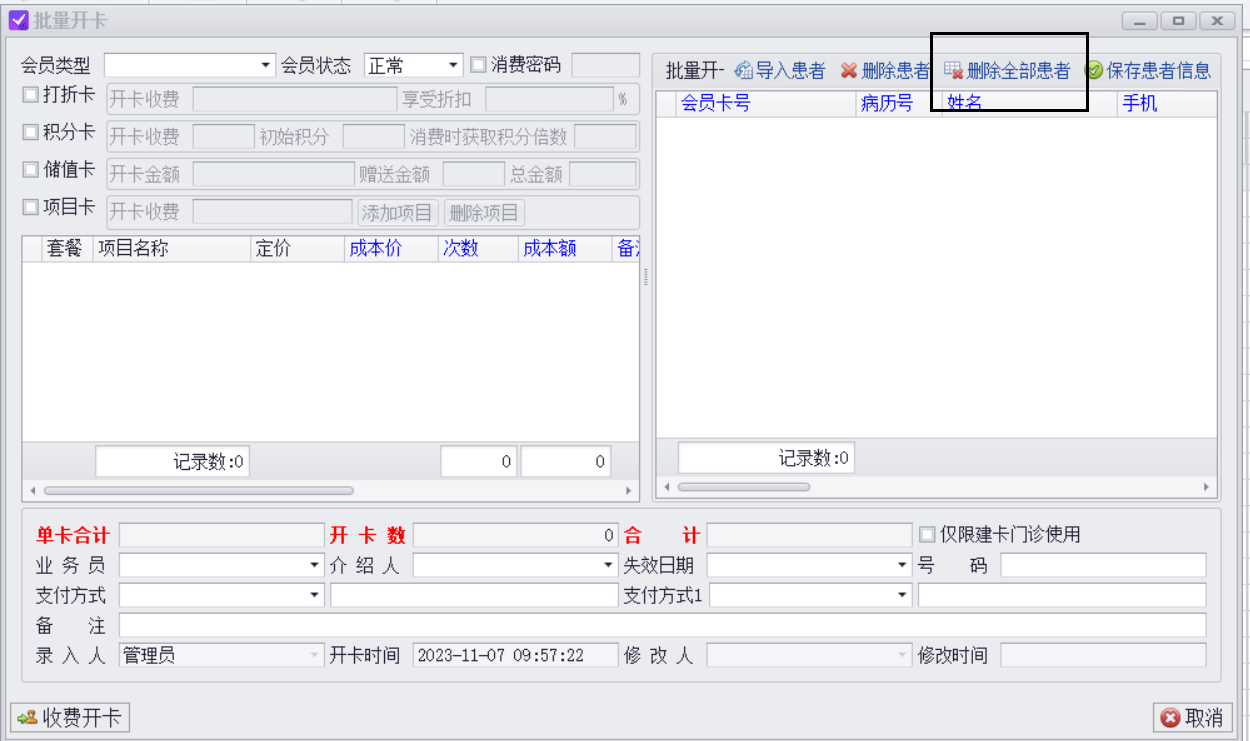Screen dimensions: 1250x741
Task: Enable the 储值卡 checkbox
Action: coord(30,170)
